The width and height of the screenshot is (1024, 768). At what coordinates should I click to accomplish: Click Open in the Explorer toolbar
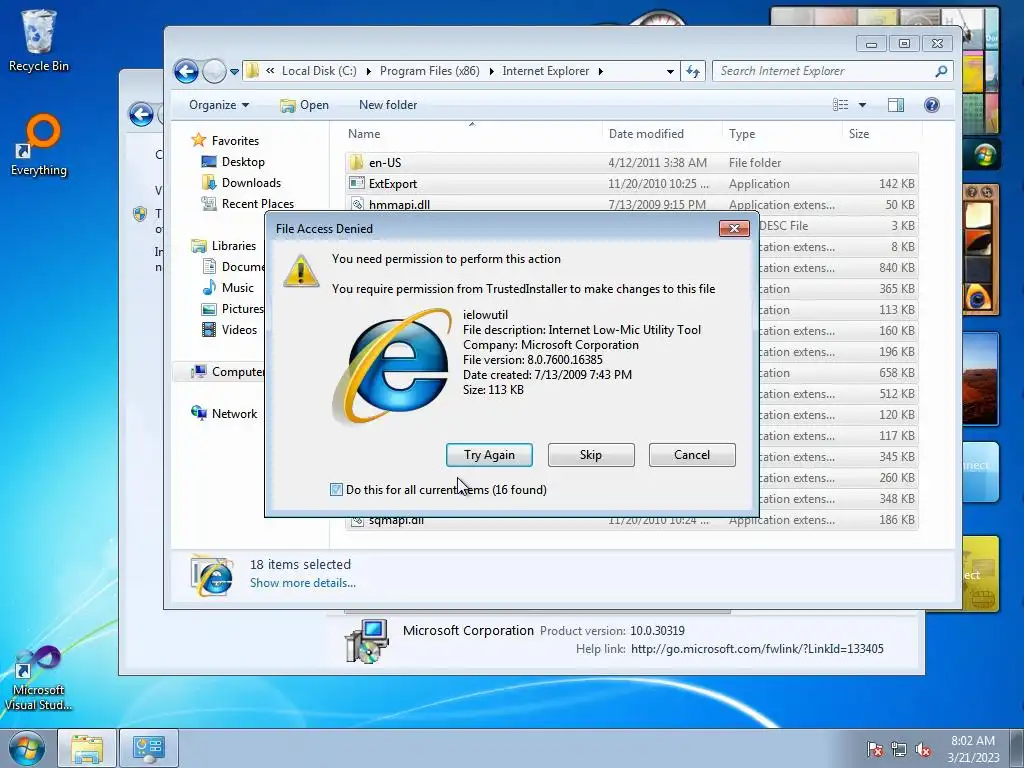point(304,104)
